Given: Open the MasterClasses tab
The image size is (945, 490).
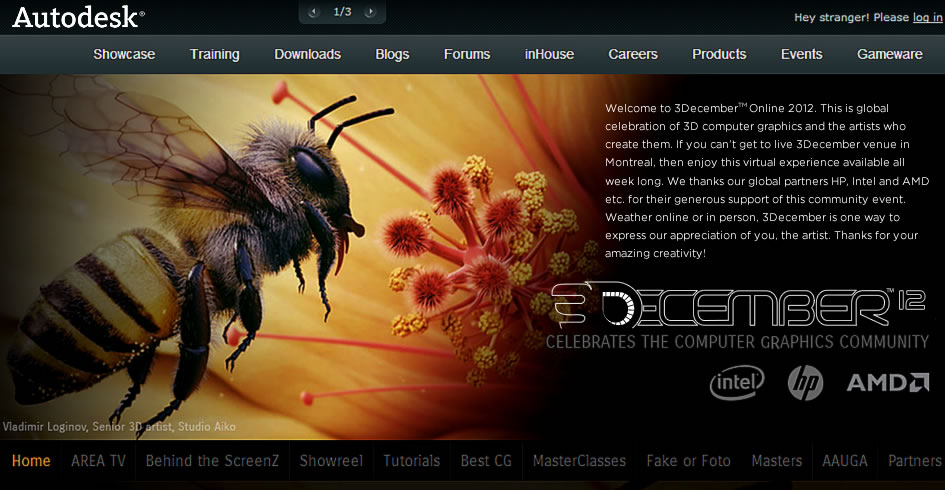Looking at the screenshot, I should (579, 461).
